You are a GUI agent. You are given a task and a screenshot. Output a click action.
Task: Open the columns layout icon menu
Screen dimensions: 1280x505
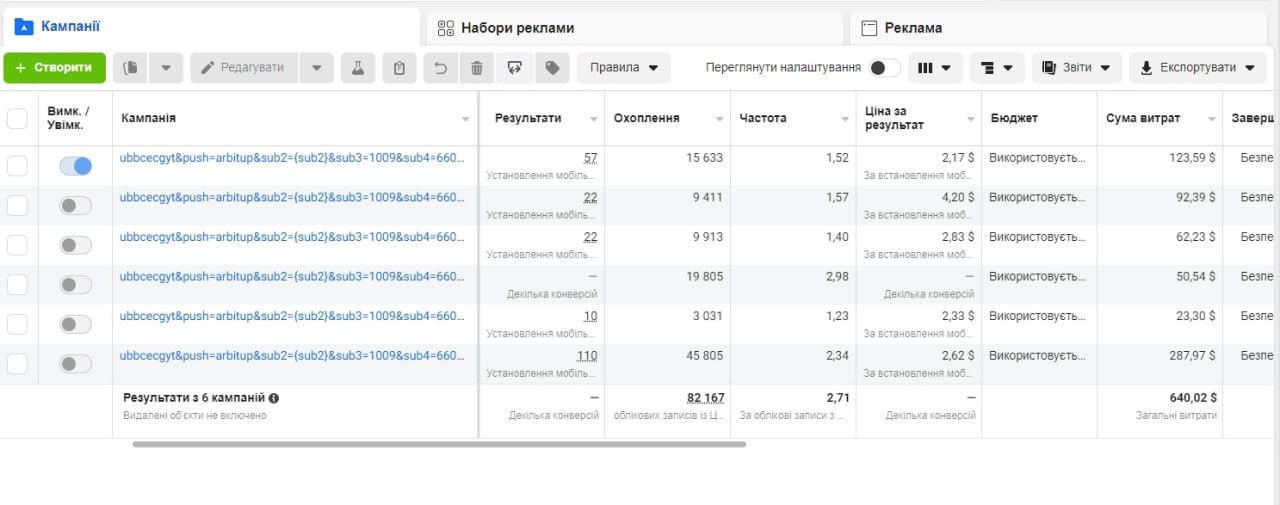pyautogui.click(x=935, y=68)
